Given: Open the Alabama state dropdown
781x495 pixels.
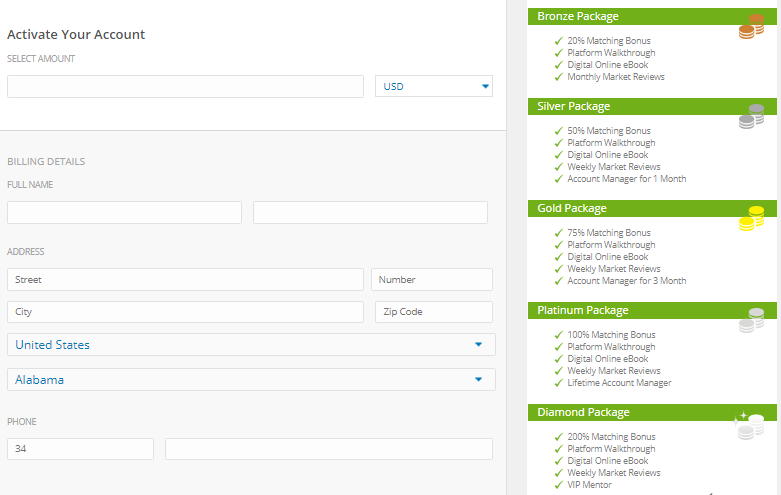Looking at the screenshot, I should 251,379.
